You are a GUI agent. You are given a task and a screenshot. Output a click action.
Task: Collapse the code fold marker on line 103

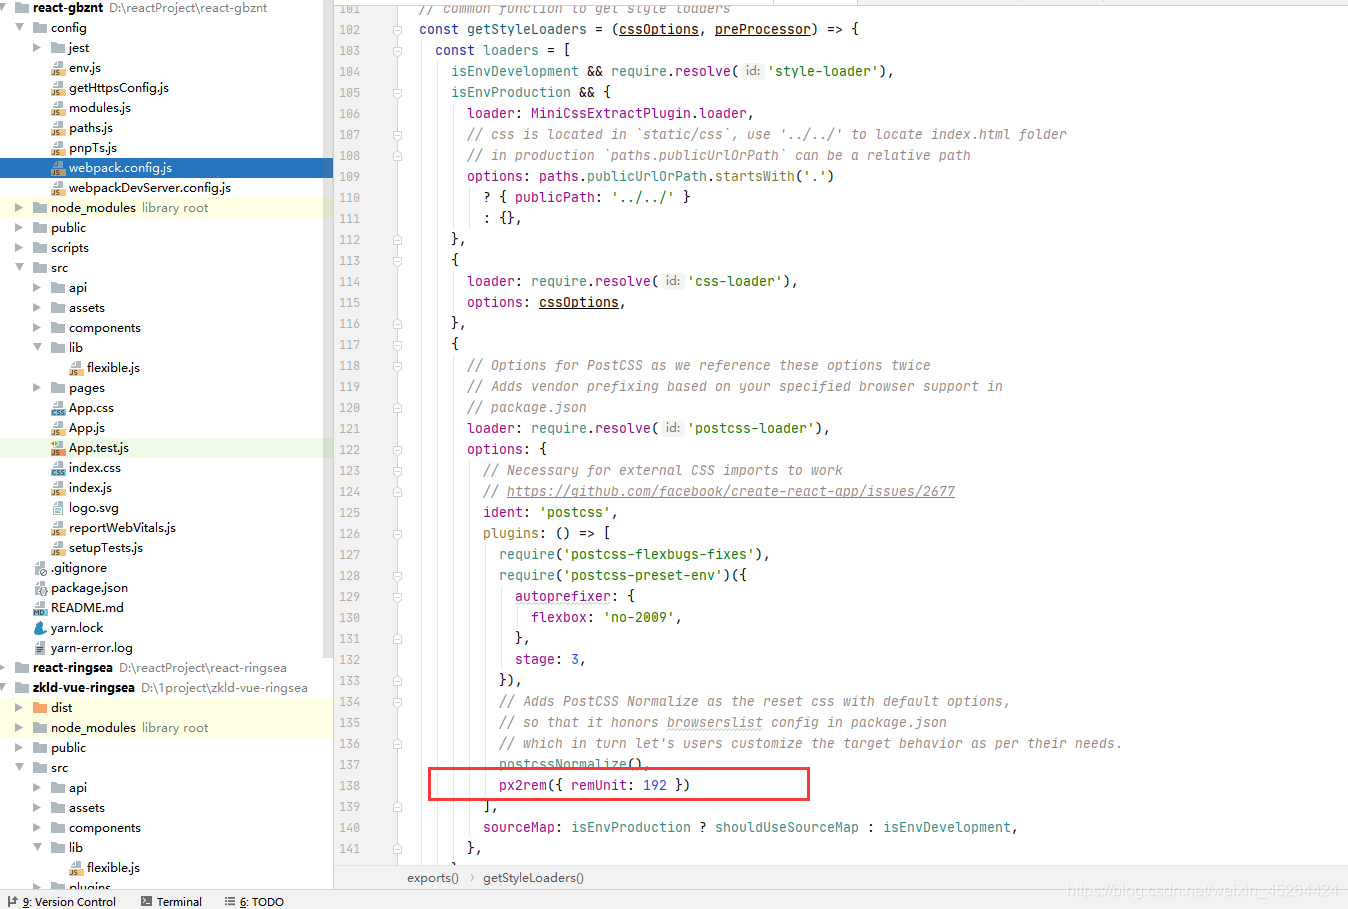[x=397, y=51]
